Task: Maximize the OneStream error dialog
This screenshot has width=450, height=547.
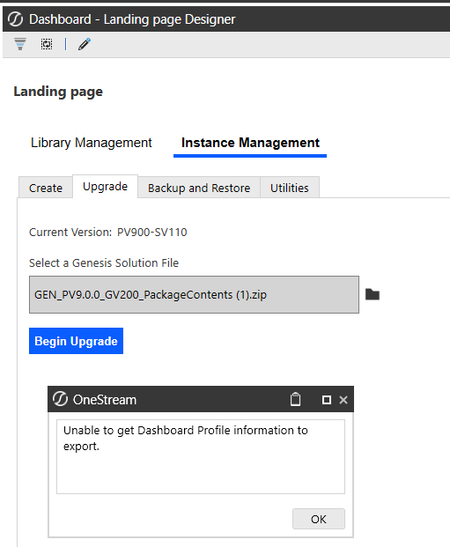Action: (327, 400)
